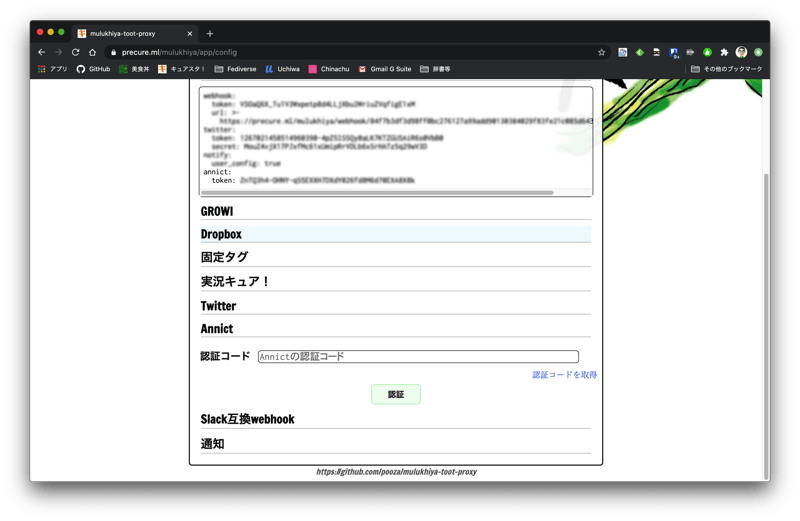This screenshot has height=521, width=800.
Task: Open the extensions puzzle piece icon
Action: click(x=724, y=52)
